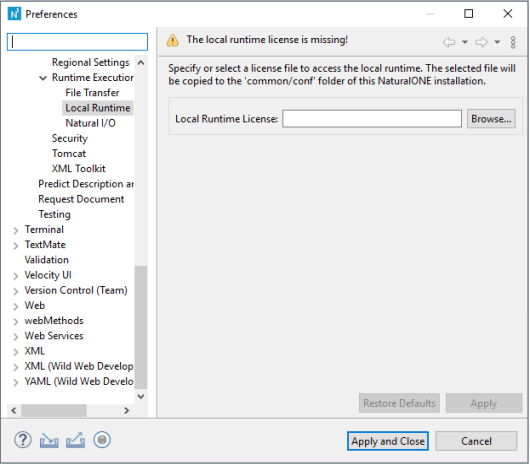
Task: Collapse the Runtime Execution tree node
Action: point(43,78)
